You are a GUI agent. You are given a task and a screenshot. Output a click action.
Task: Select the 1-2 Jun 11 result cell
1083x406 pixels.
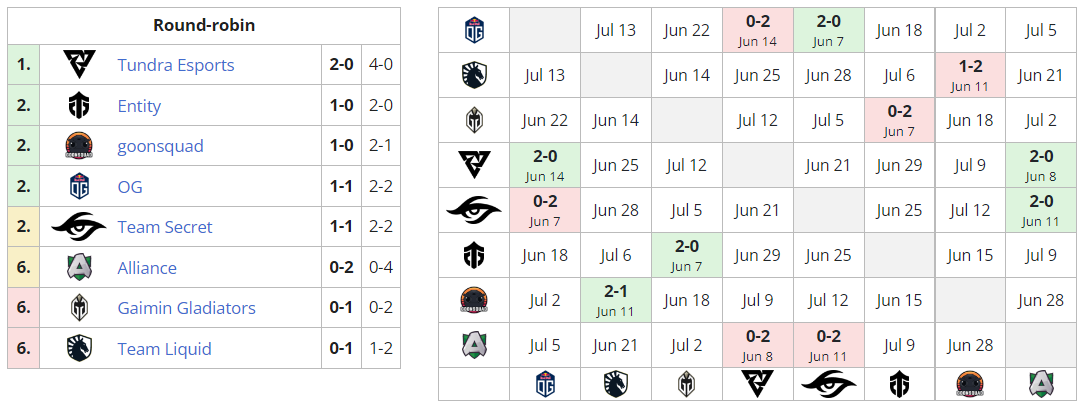tap(970, 75)
